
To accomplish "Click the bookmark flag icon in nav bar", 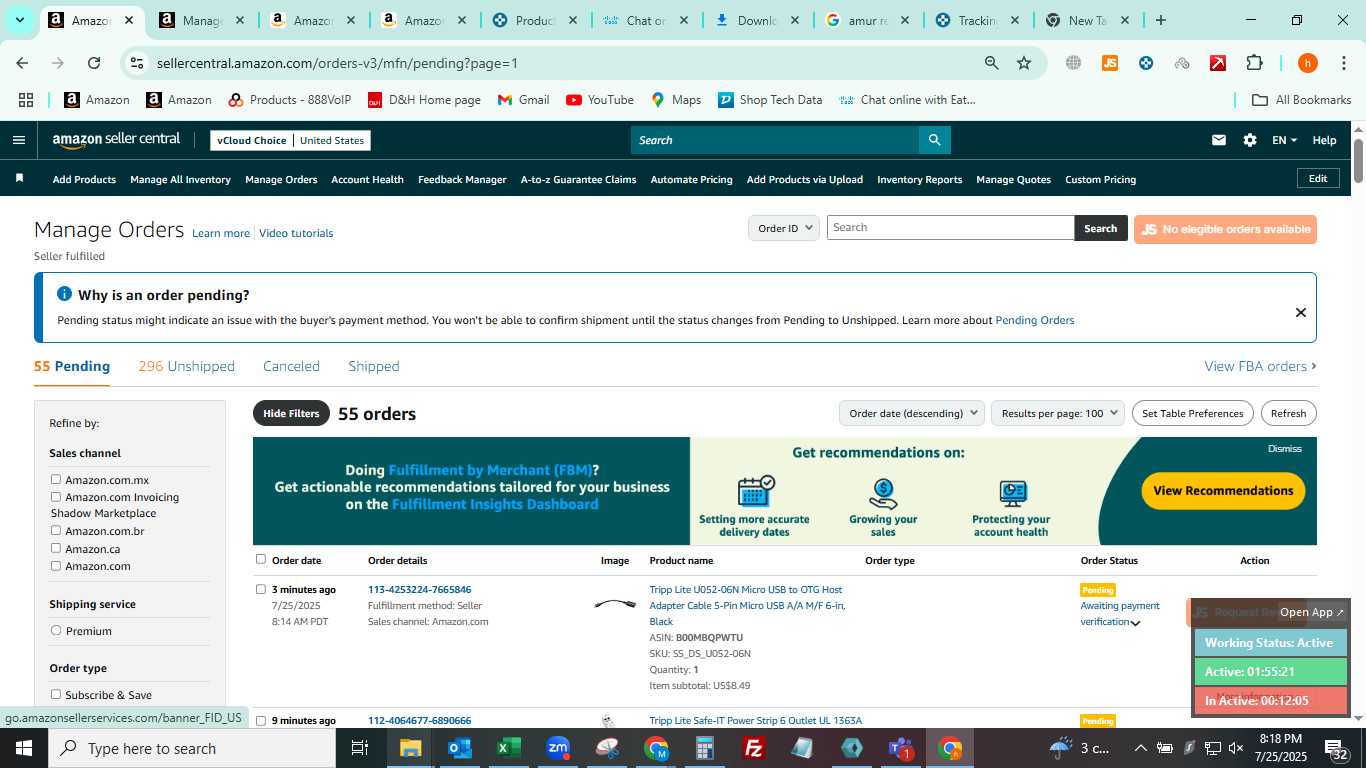I will (19, 178).
